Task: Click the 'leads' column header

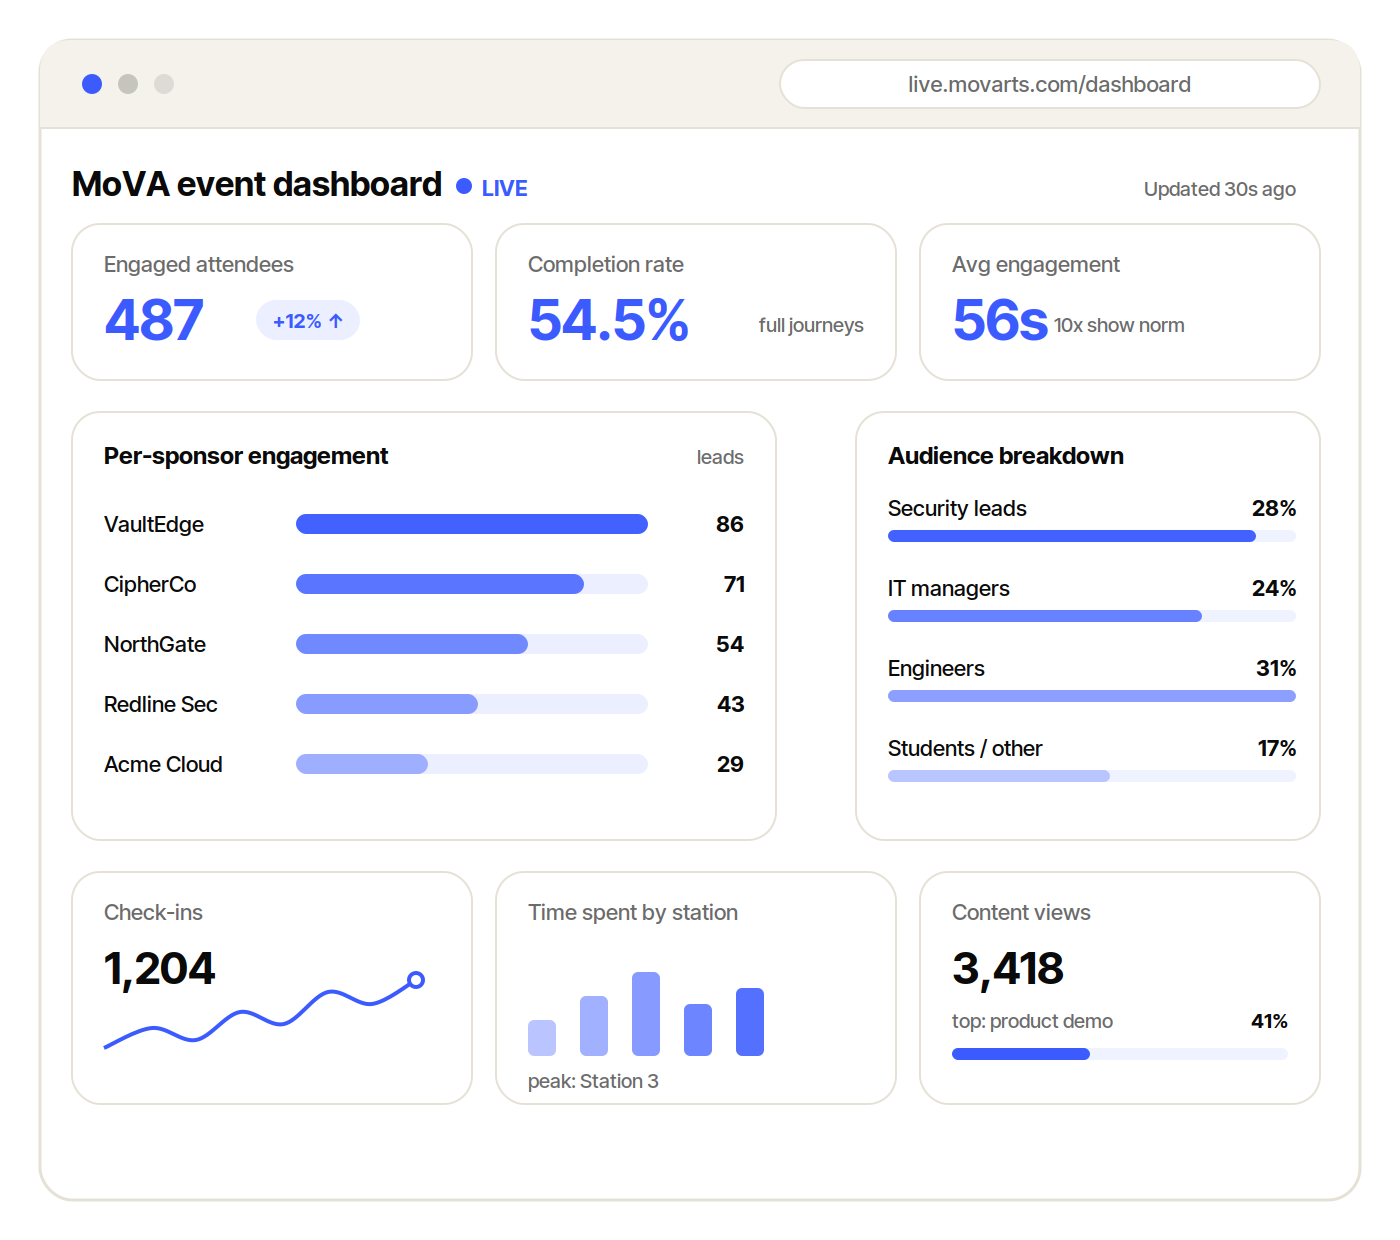Action: [720, 457]
